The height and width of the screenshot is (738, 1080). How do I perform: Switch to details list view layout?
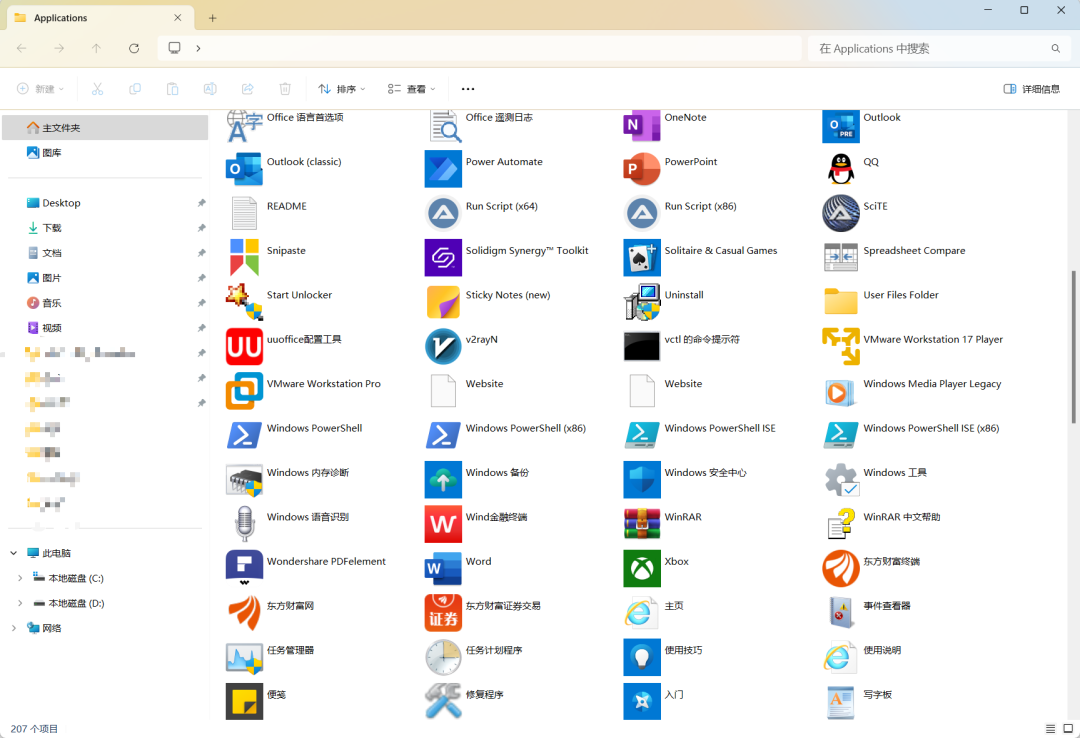1050,729
